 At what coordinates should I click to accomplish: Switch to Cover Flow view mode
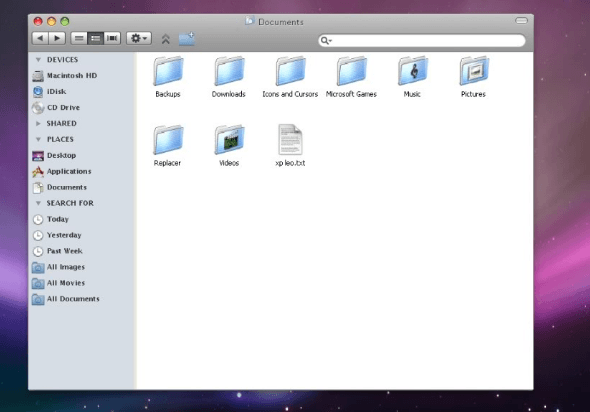tap(112, 38)
